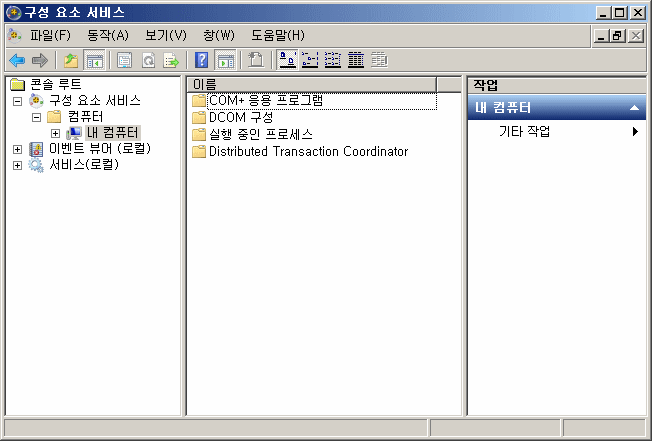Expand the 이벤트 뷰어 (로컬) node
This screenshot has width=652, height=441.
(17, 149)
